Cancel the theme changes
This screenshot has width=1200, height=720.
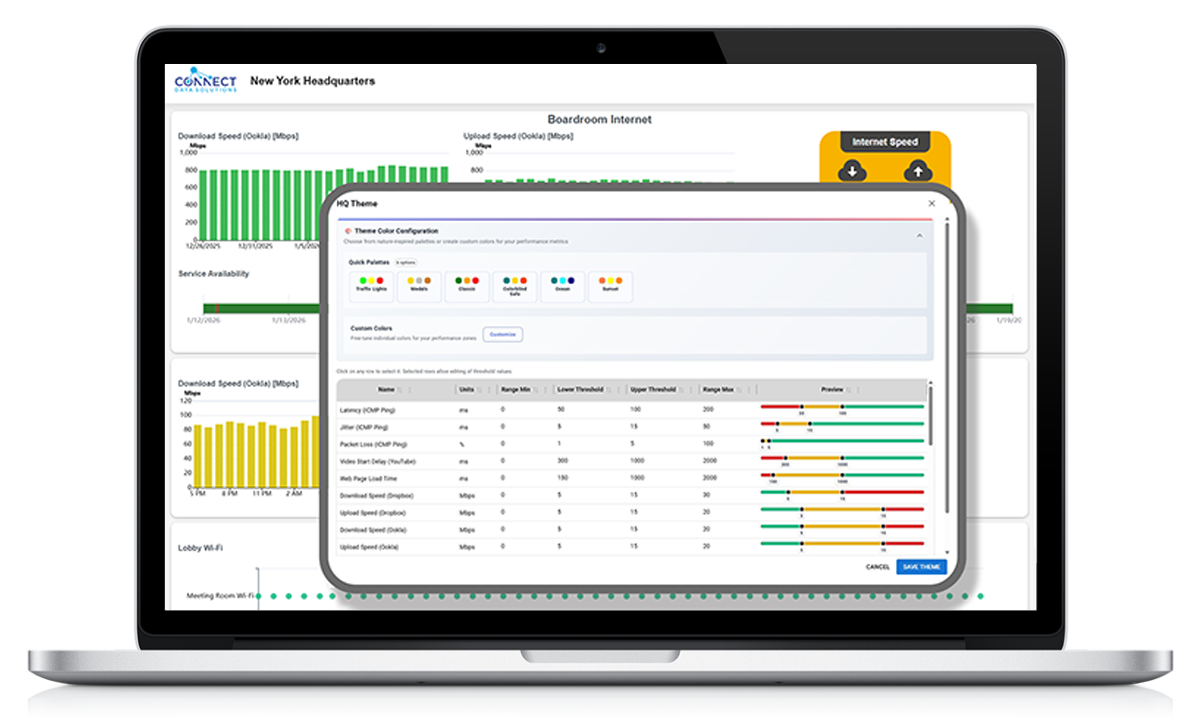pos(877,567)
